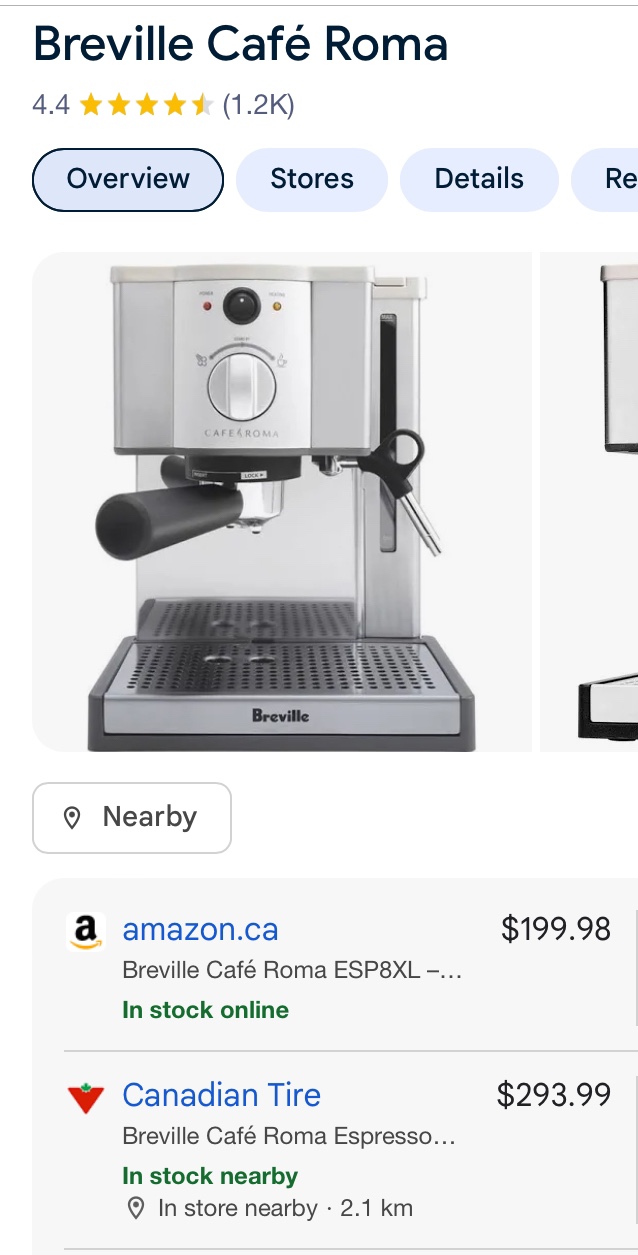Viewport: 638px width, 1255px height.
Task: Select the Breville Café Roma Espresso listing title
Action: coord(289,1137)
